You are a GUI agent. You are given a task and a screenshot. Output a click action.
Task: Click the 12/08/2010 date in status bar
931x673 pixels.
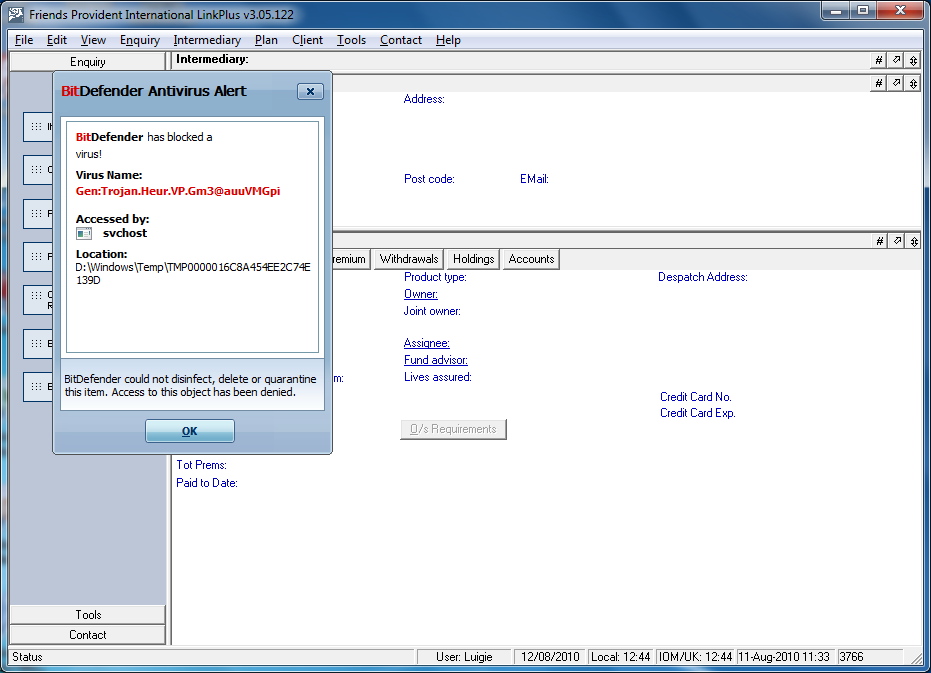[x=550, y=656]
